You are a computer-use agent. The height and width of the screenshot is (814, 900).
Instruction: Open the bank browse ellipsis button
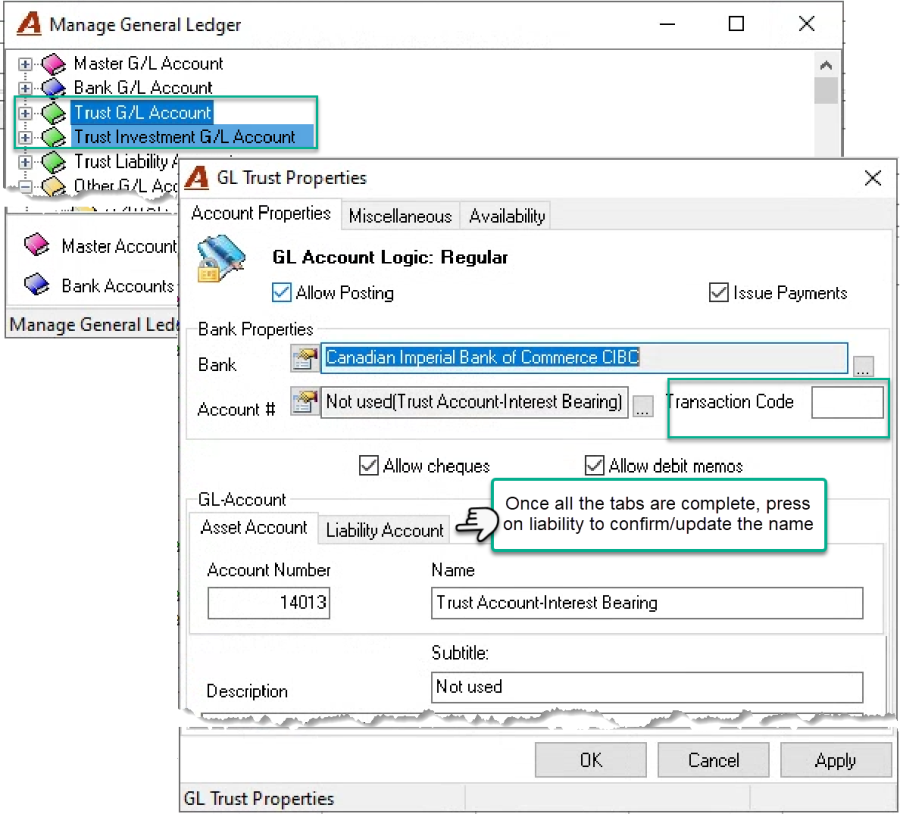click(863, 367)
